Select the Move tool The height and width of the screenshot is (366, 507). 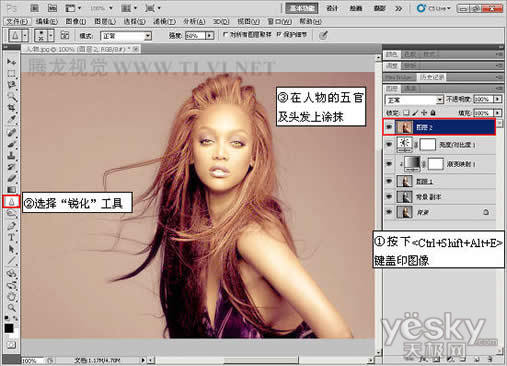coord(11,62)
